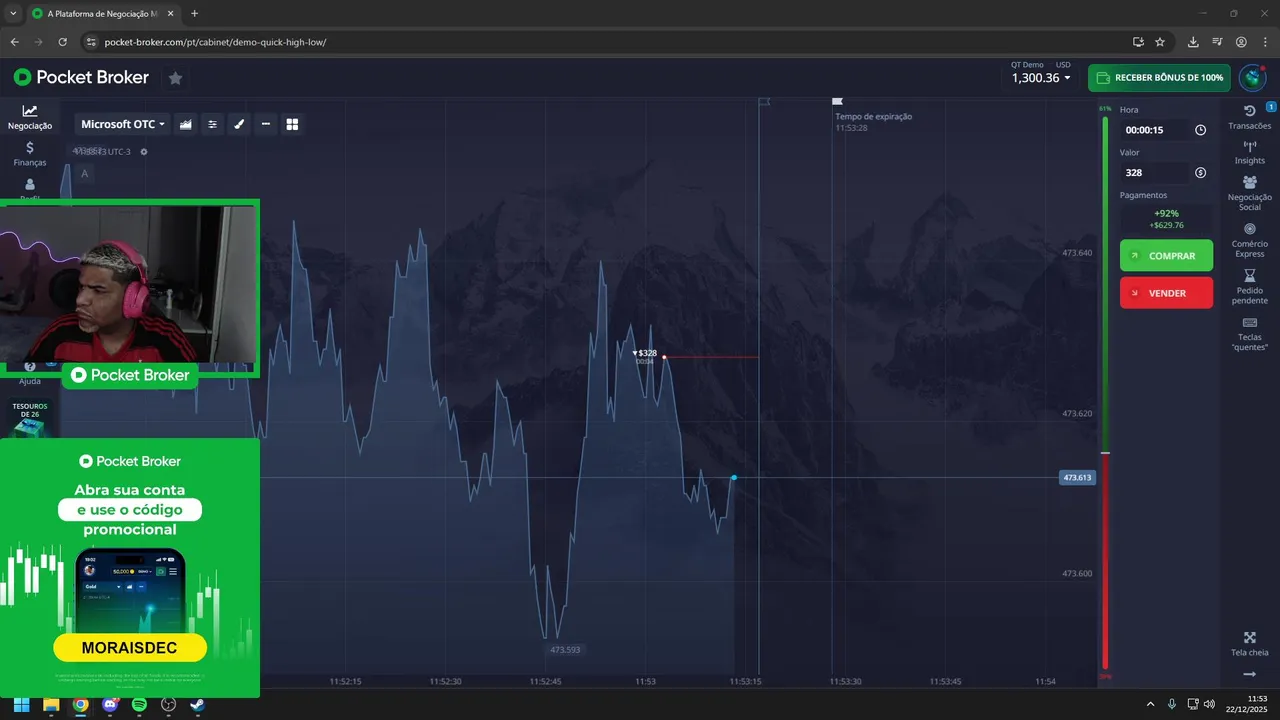
Task: Open chart type settings
Action: (186, 124)
